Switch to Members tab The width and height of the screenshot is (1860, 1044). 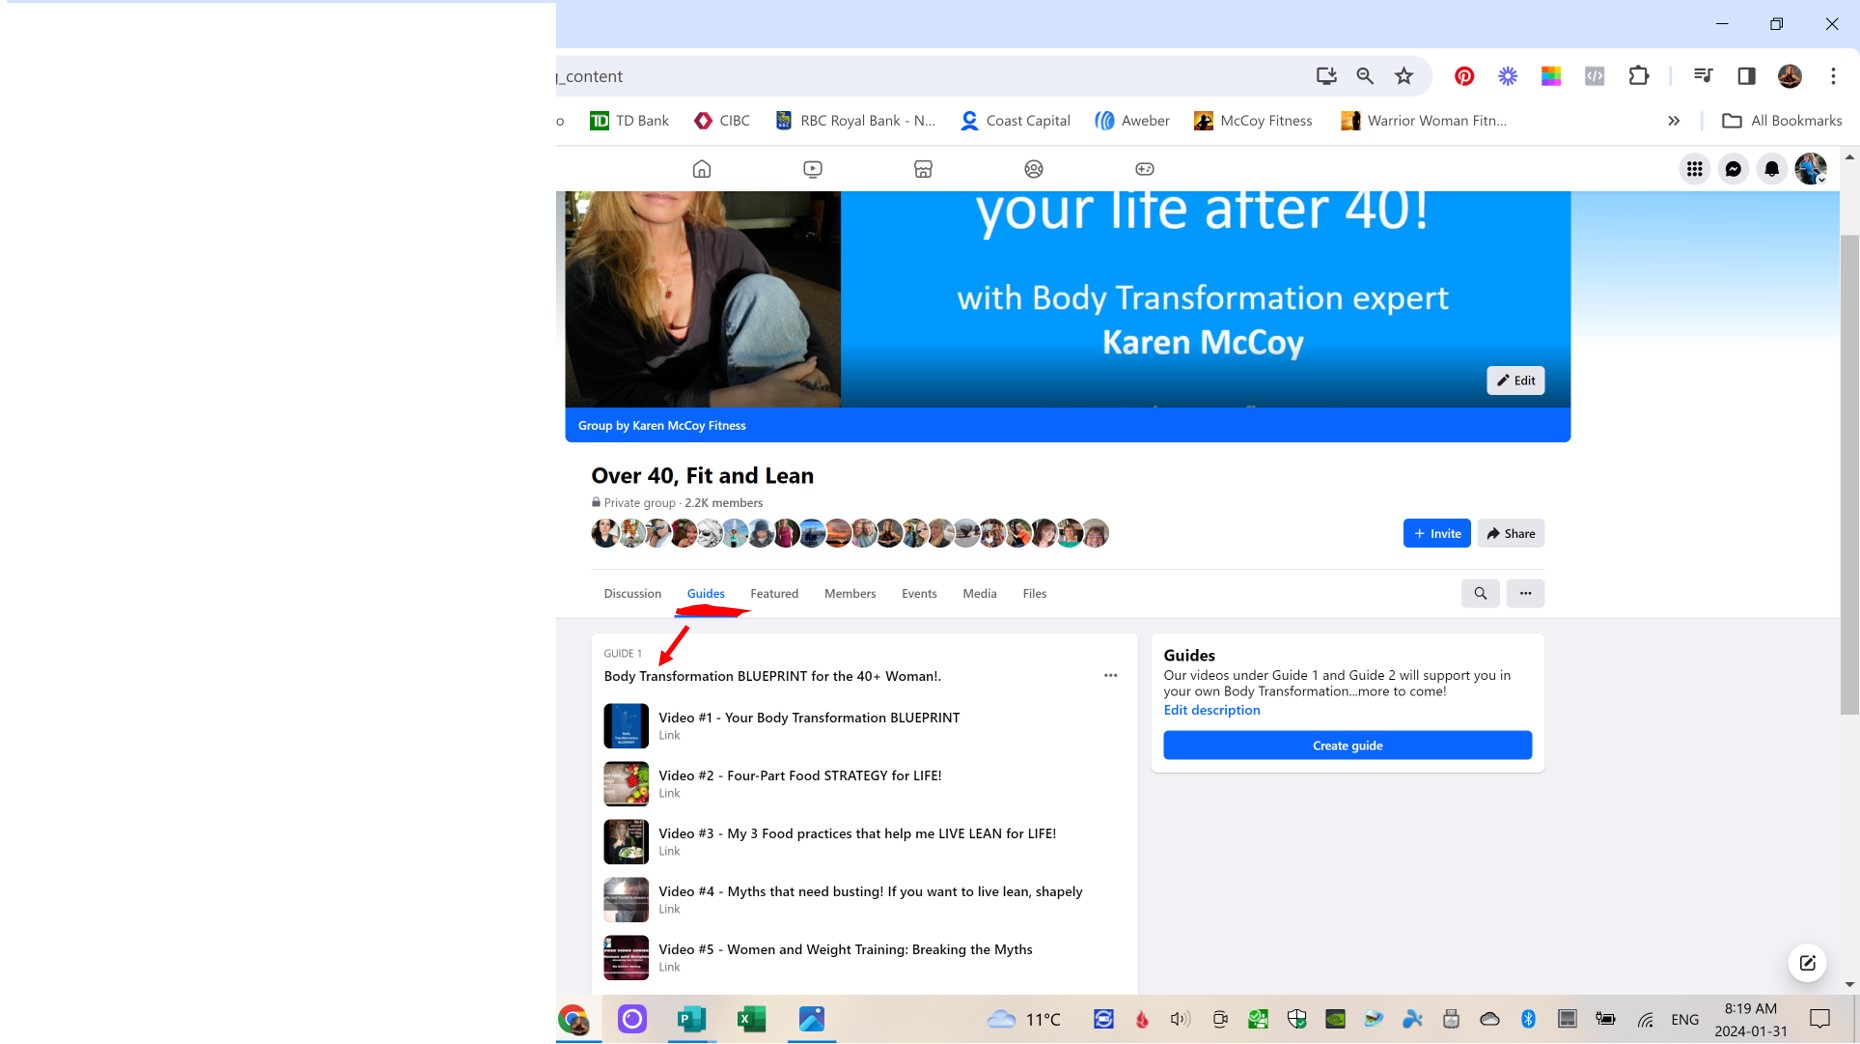tap(849, 593)
